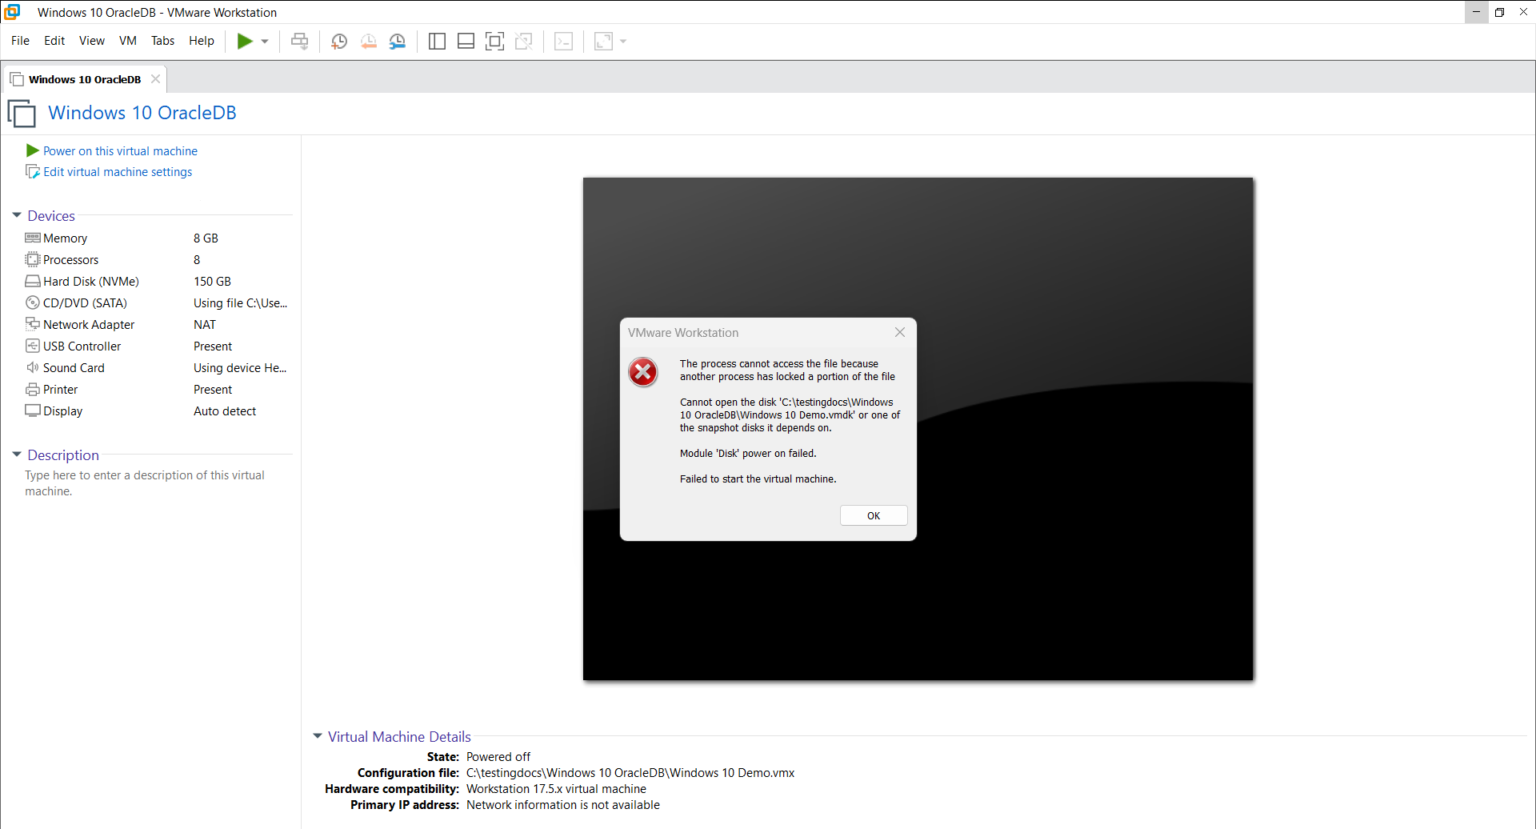
Task: Open the power options dropdown arrow
Action: pyautogui.click(x=262, y=41)
